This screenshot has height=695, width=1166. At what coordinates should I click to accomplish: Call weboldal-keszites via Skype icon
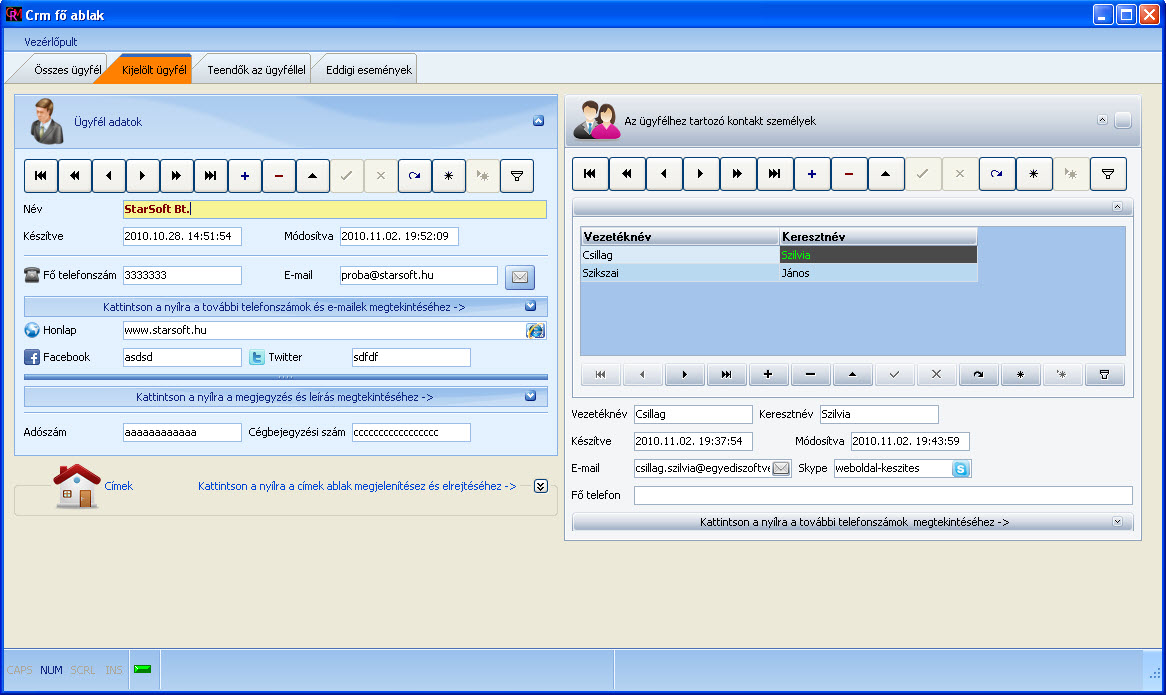coord(961,469)
